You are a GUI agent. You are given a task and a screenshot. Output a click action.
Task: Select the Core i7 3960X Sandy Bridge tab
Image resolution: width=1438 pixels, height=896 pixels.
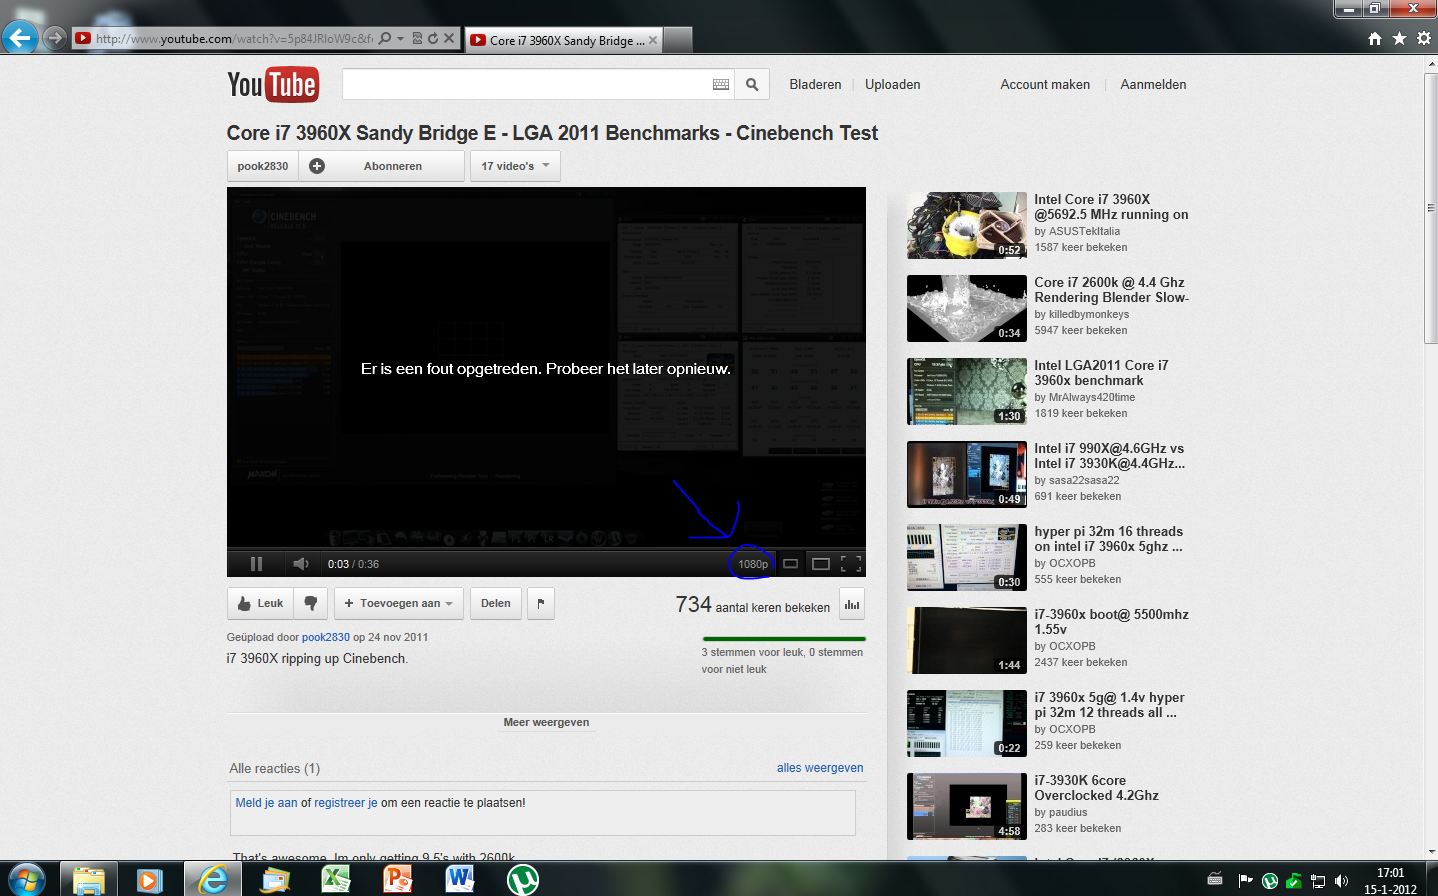click(565, 40)
